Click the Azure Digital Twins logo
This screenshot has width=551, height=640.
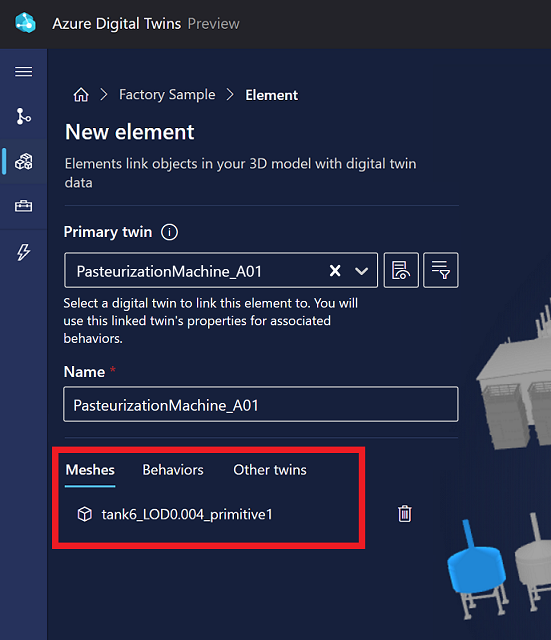(x=25, y=23)
